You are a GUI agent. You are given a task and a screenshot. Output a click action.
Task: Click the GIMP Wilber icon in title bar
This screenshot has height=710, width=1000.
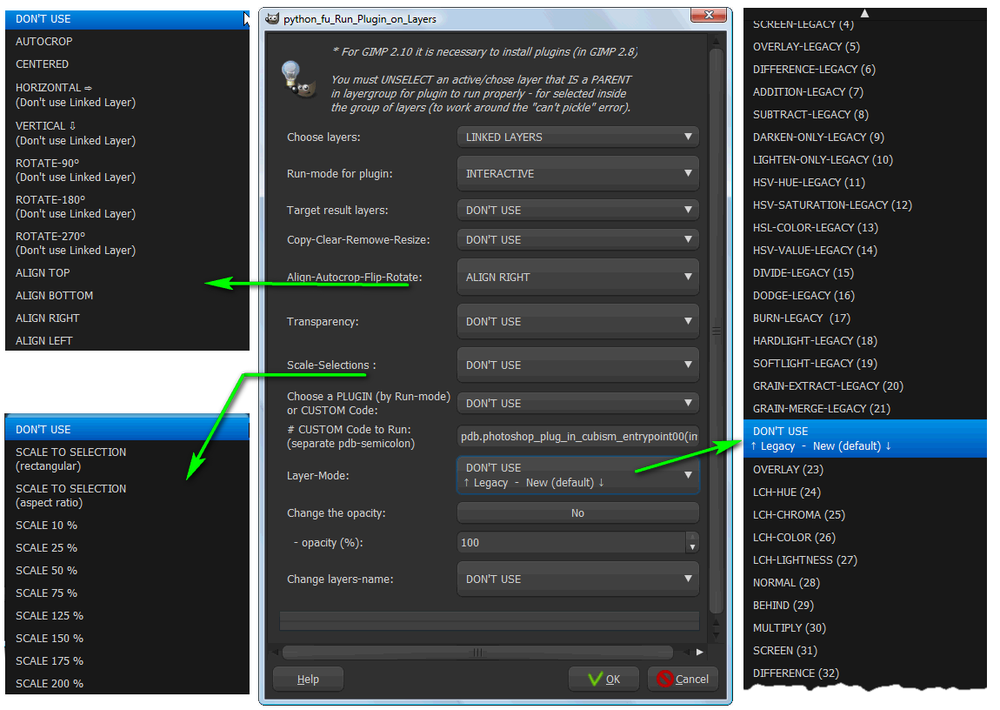[x=273, y=18]
